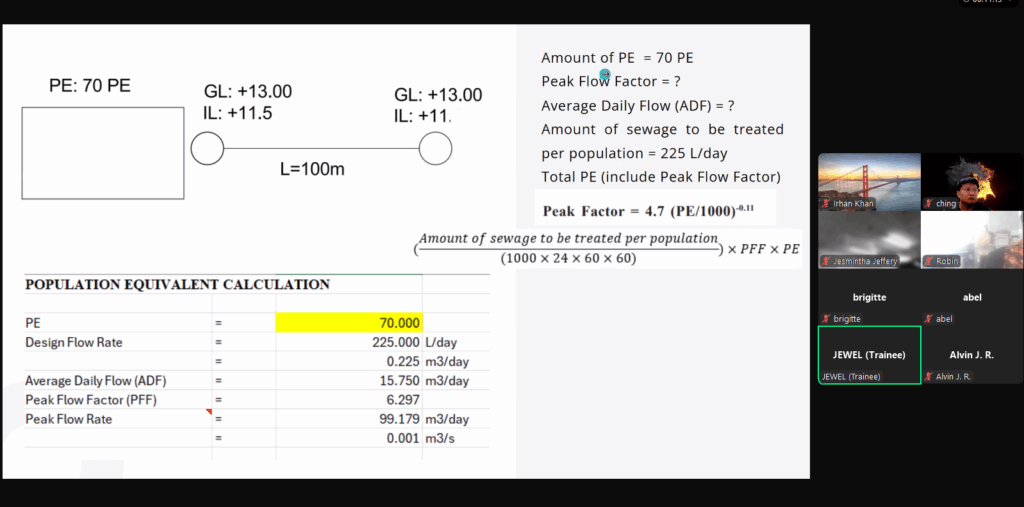Screen dimensions: 1024x507
Task: Click the 99.179 Peak Flow Rate cell
Action: 348,419
